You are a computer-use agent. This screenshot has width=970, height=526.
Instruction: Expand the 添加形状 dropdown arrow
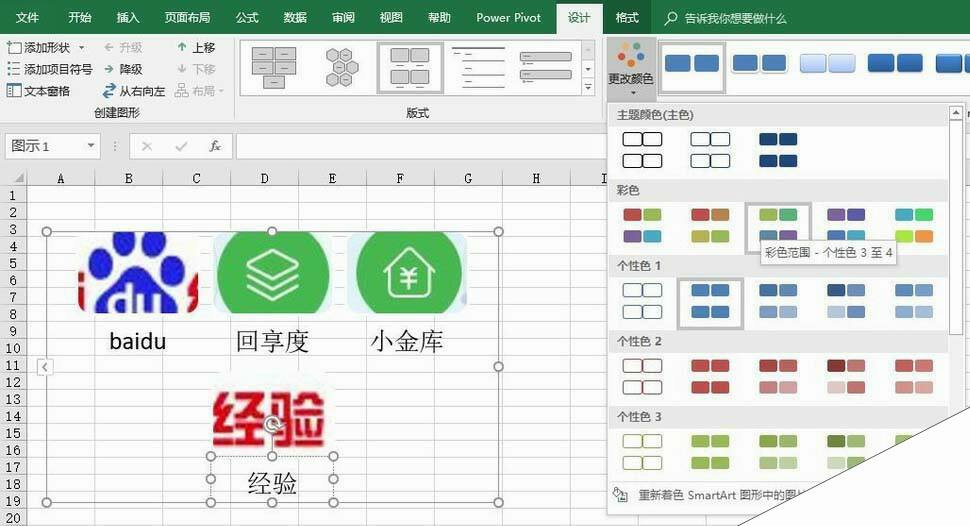coord(82,48)
